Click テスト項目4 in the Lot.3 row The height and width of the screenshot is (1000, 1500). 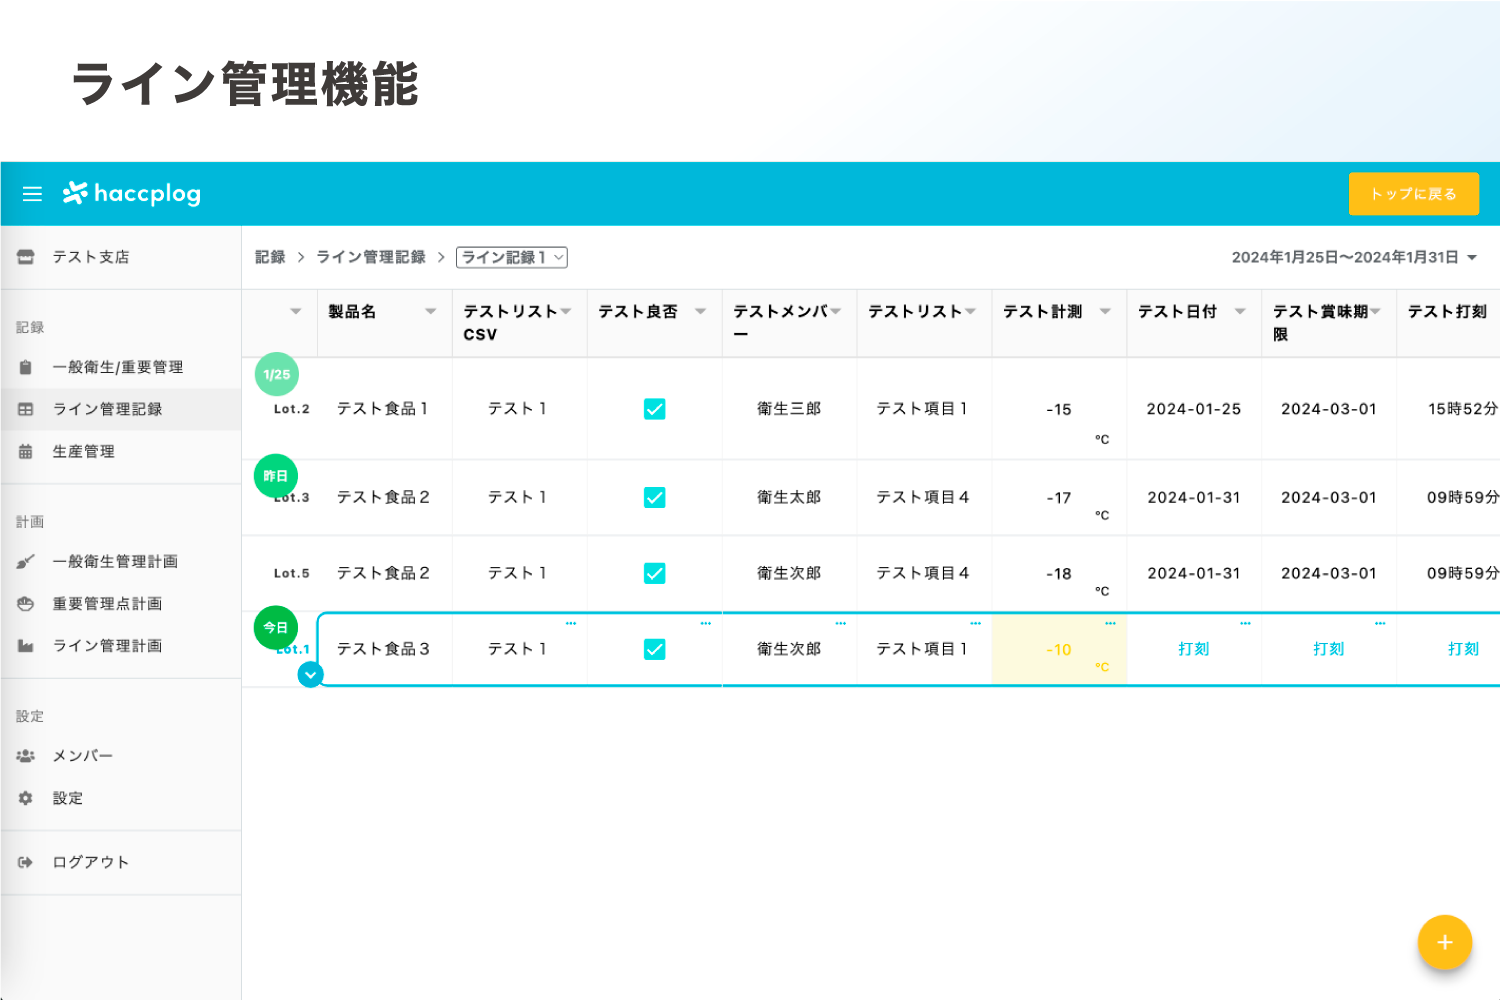pyautogui.click(x=923, y=497)
